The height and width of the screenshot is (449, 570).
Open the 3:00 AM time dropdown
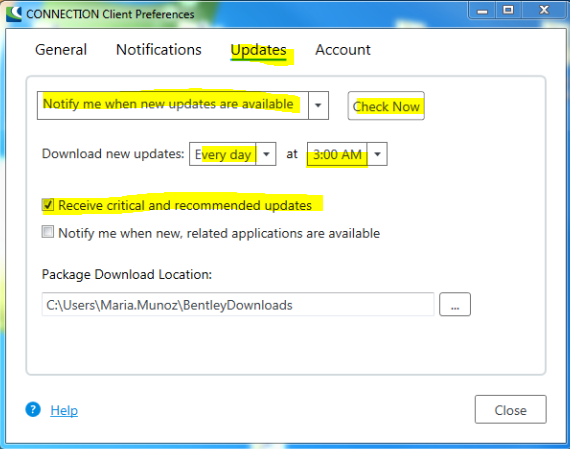(377, 154)
